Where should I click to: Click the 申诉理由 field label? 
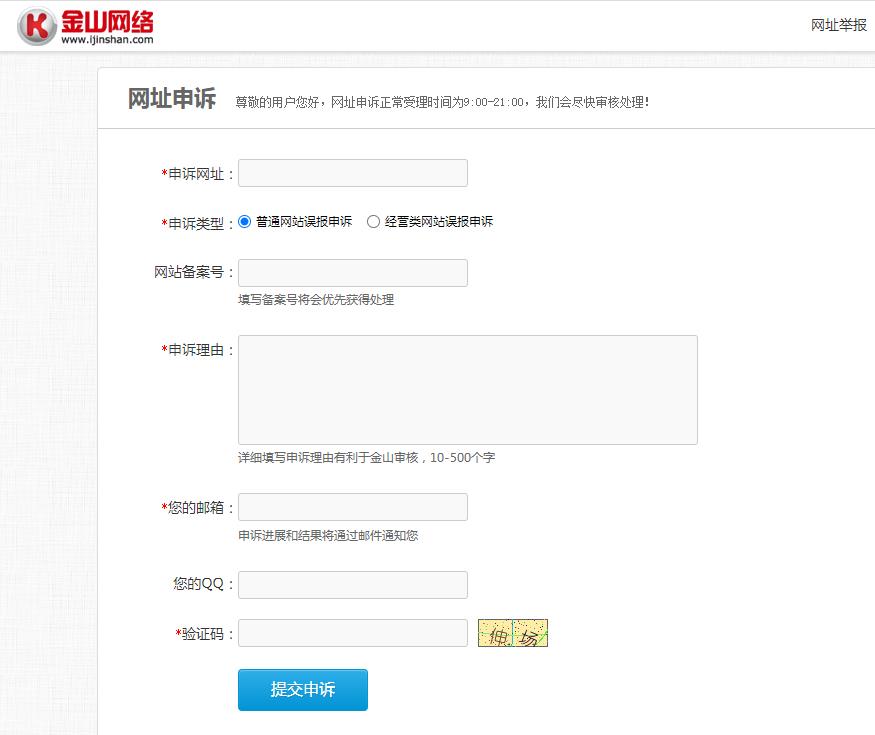200,350
